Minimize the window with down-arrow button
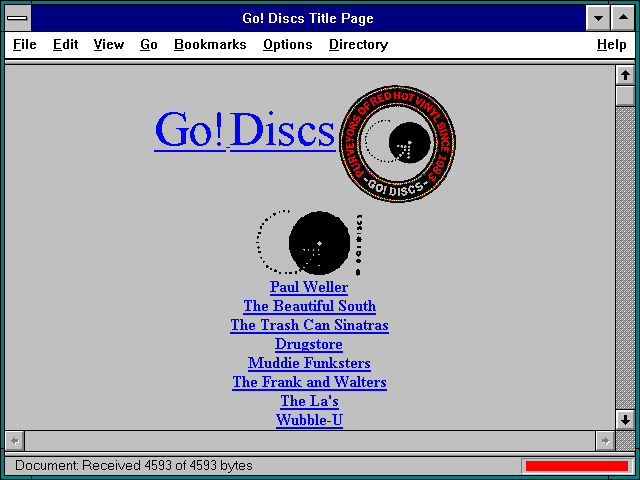 [x=598, y=18]
